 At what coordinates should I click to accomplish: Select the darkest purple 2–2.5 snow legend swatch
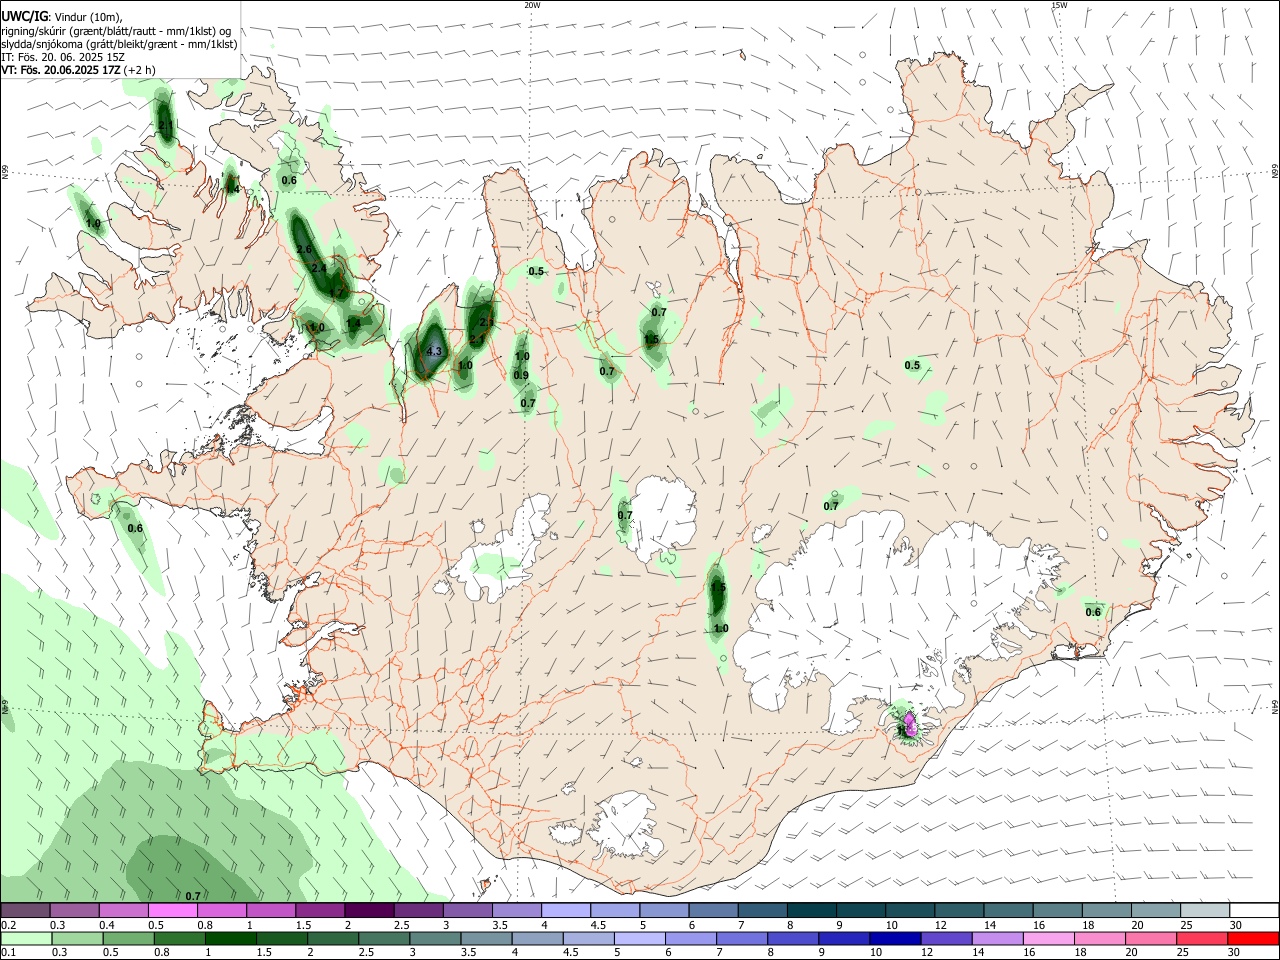point(368,910)
